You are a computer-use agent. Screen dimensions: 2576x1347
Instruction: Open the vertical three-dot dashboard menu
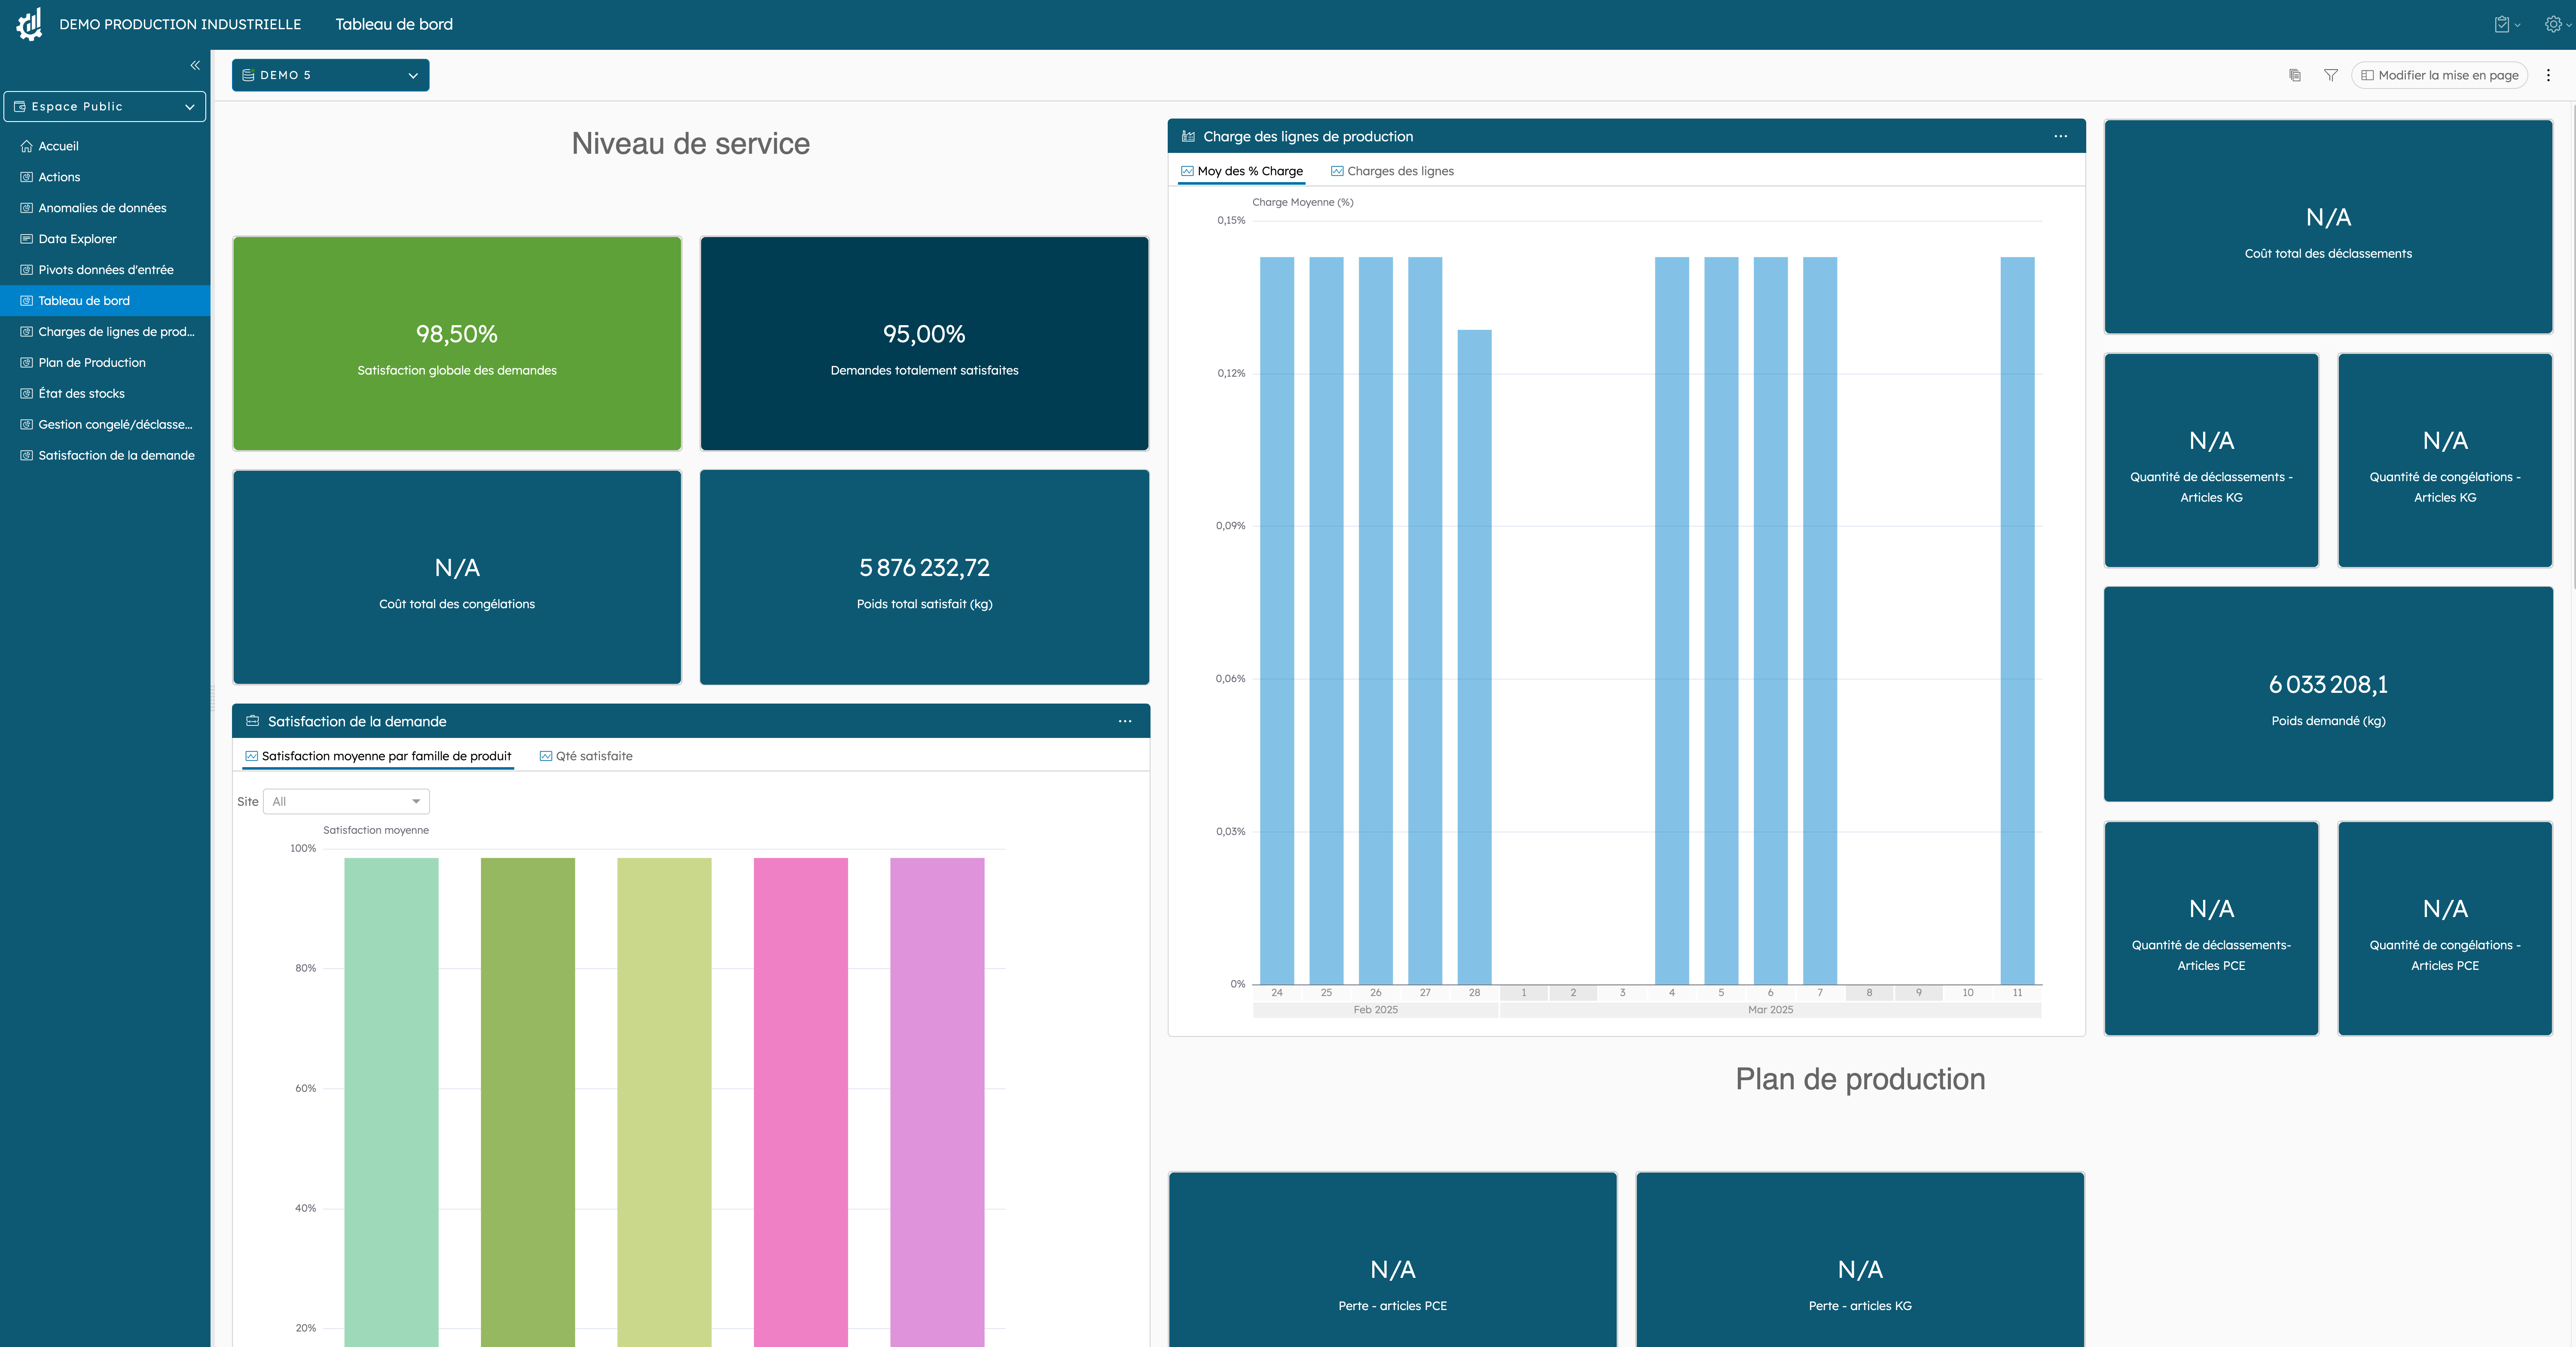coord(2548,75)
